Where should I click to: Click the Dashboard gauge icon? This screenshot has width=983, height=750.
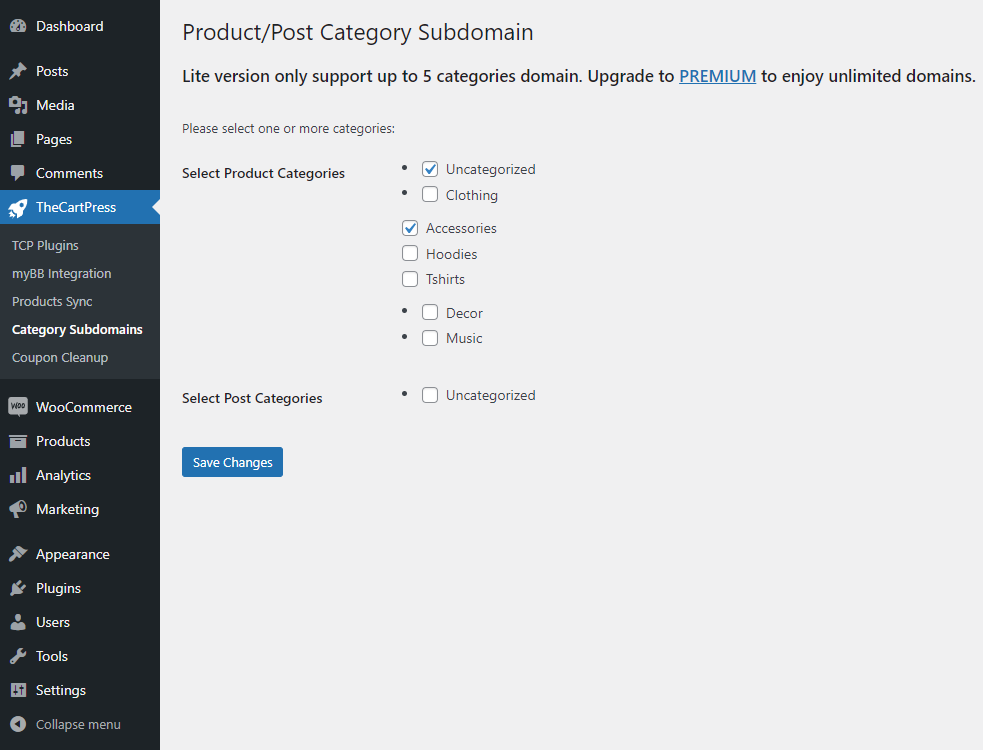18,26
